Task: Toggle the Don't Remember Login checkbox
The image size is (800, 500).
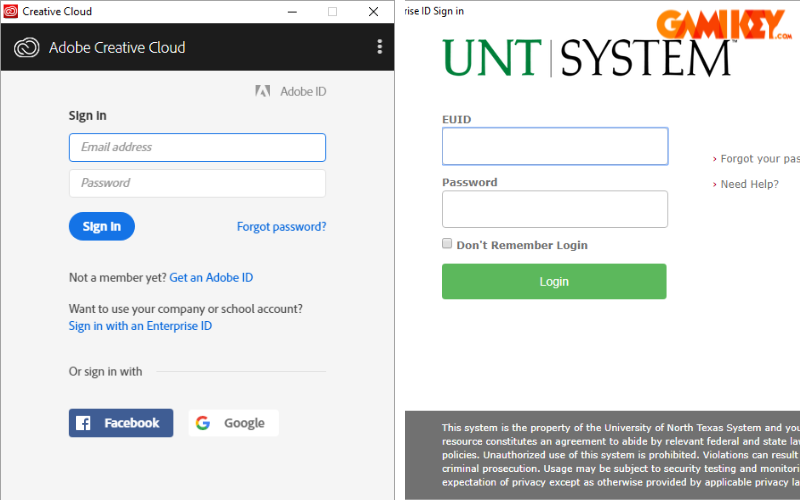Action: (x=447, y=244)
